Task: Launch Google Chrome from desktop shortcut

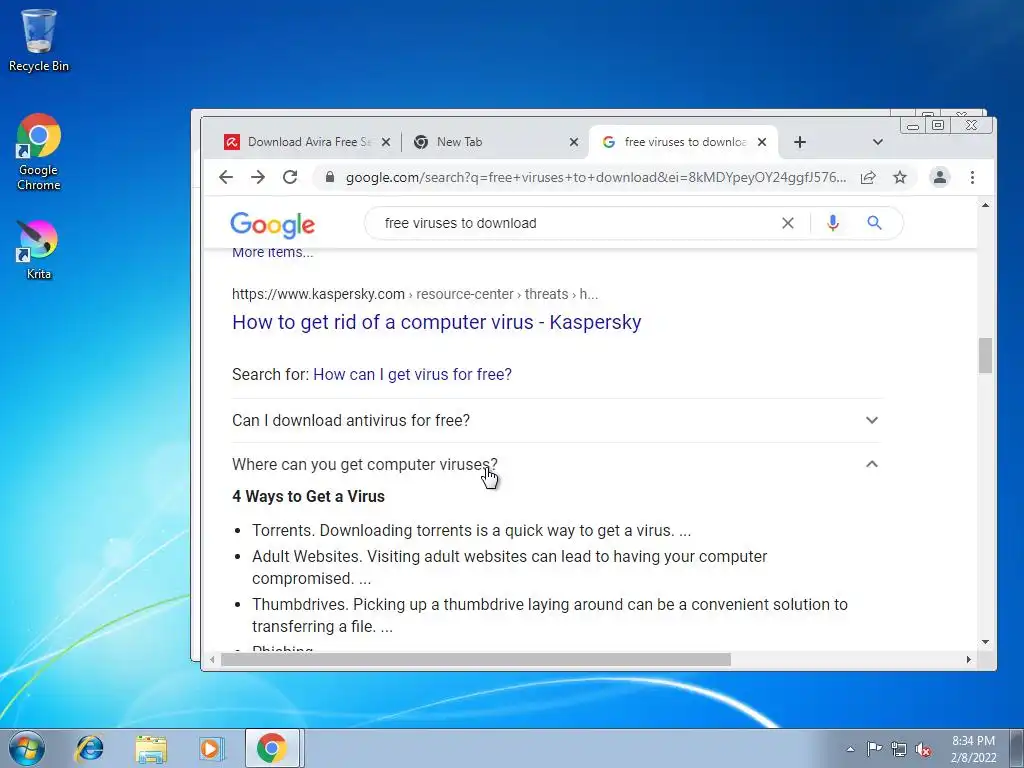Action: (39, 152)
